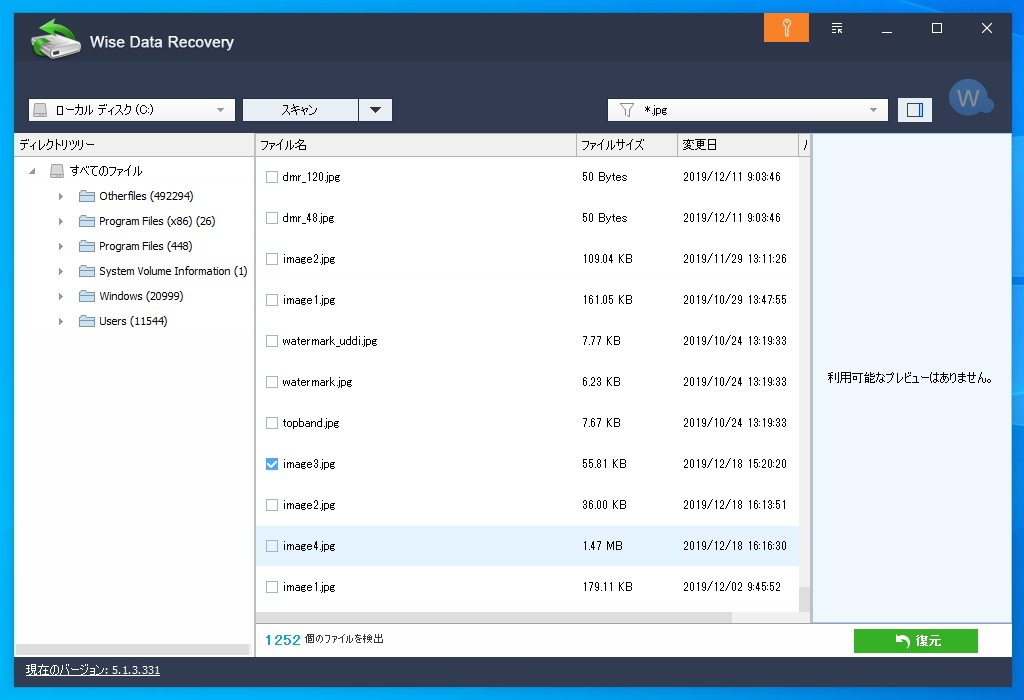Open the main menu icon on title bar
The height and width of the screenshot is (700, 1024).
tap(836, 27)
